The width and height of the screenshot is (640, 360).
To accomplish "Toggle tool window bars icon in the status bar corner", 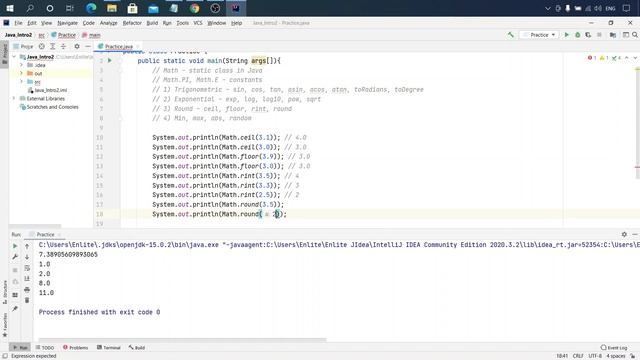I will pyautogui.click(x=4, y=356).
